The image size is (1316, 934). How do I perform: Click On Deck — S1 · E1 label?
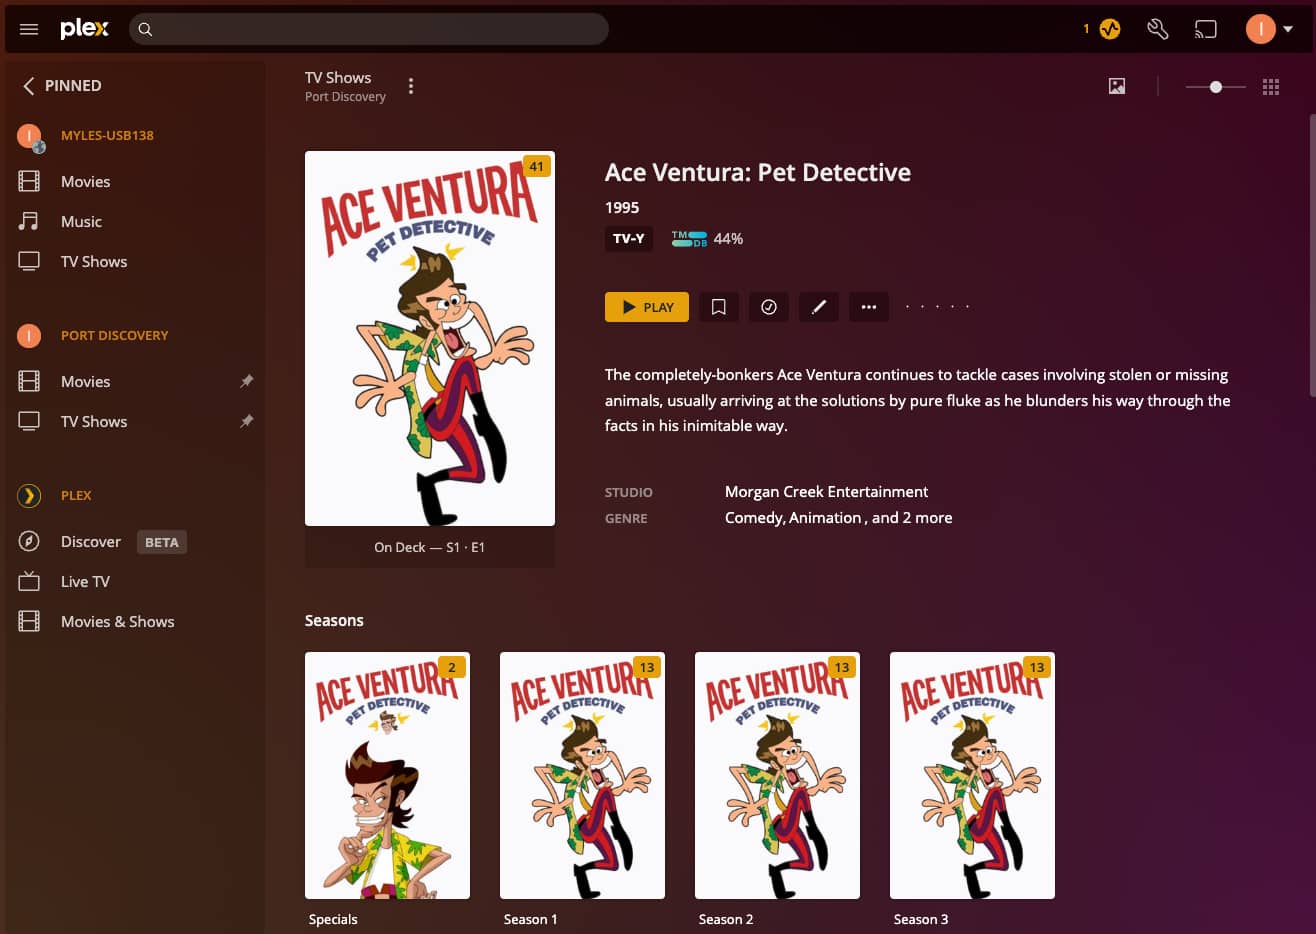(430, 547)
